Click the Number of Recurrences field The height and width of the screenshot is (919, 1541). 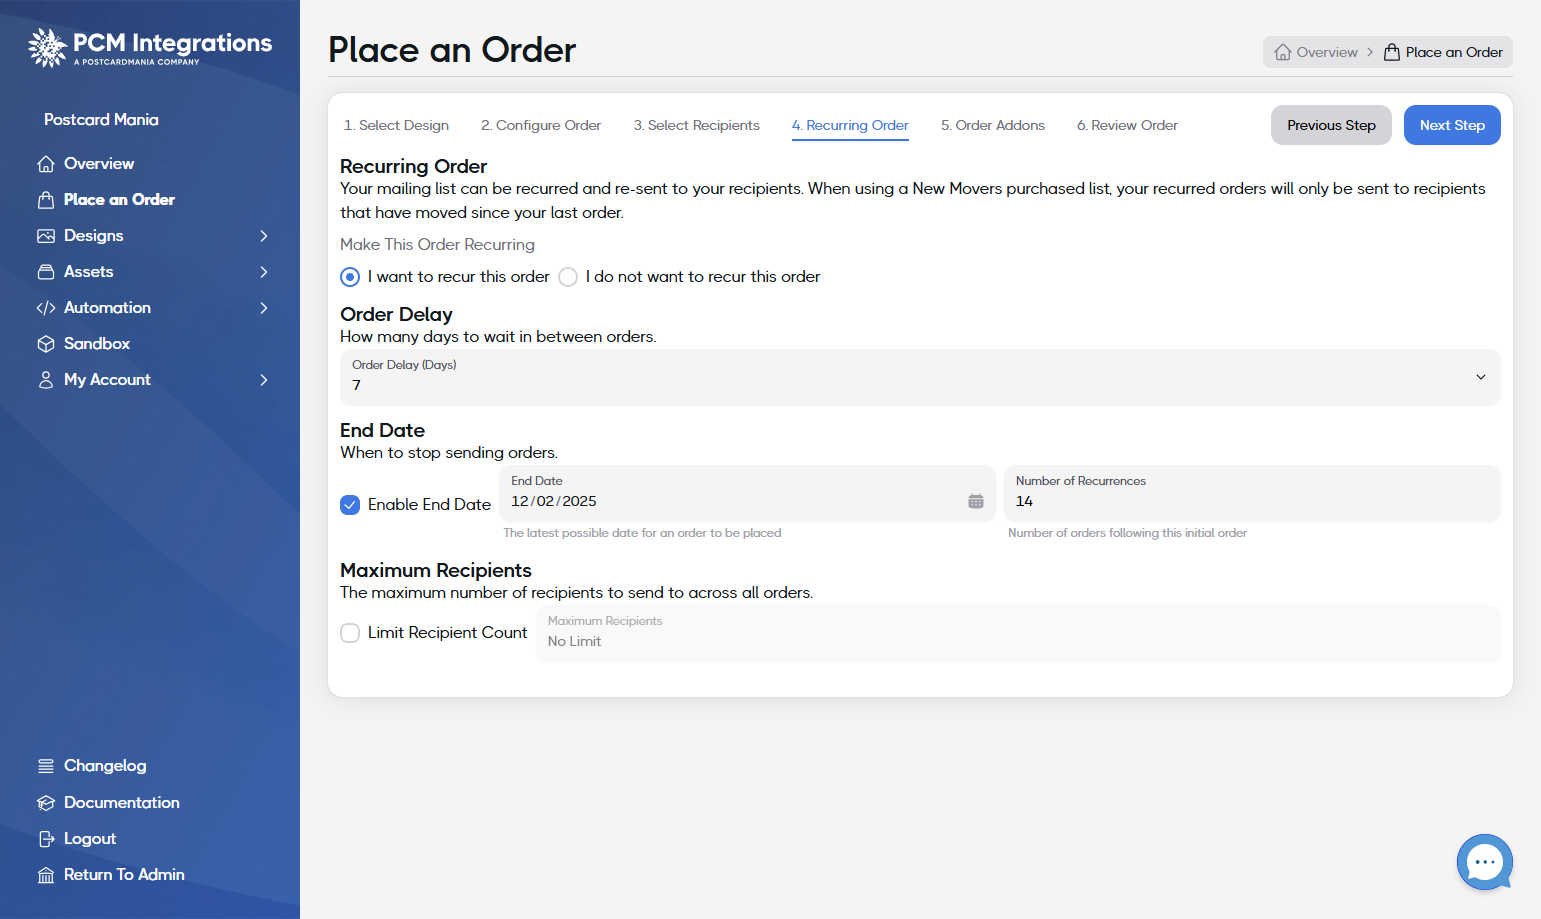click(1252, 493)
